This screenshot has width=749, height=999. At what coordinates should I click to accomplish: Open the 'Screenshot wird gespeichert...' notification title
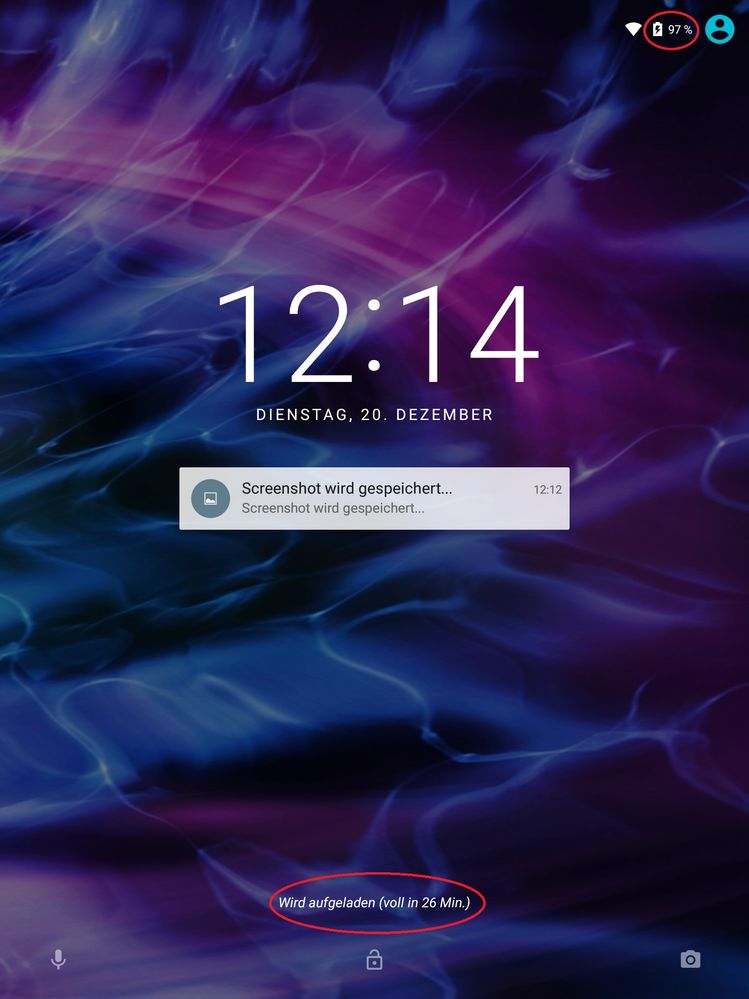[346, 489]
